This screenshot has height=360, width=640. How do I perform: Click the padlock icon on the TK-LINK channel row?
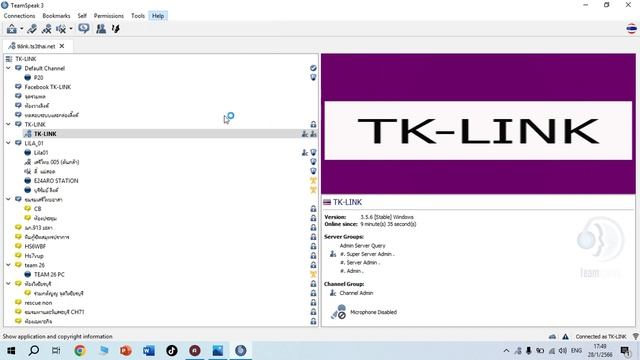click(313, 124)
